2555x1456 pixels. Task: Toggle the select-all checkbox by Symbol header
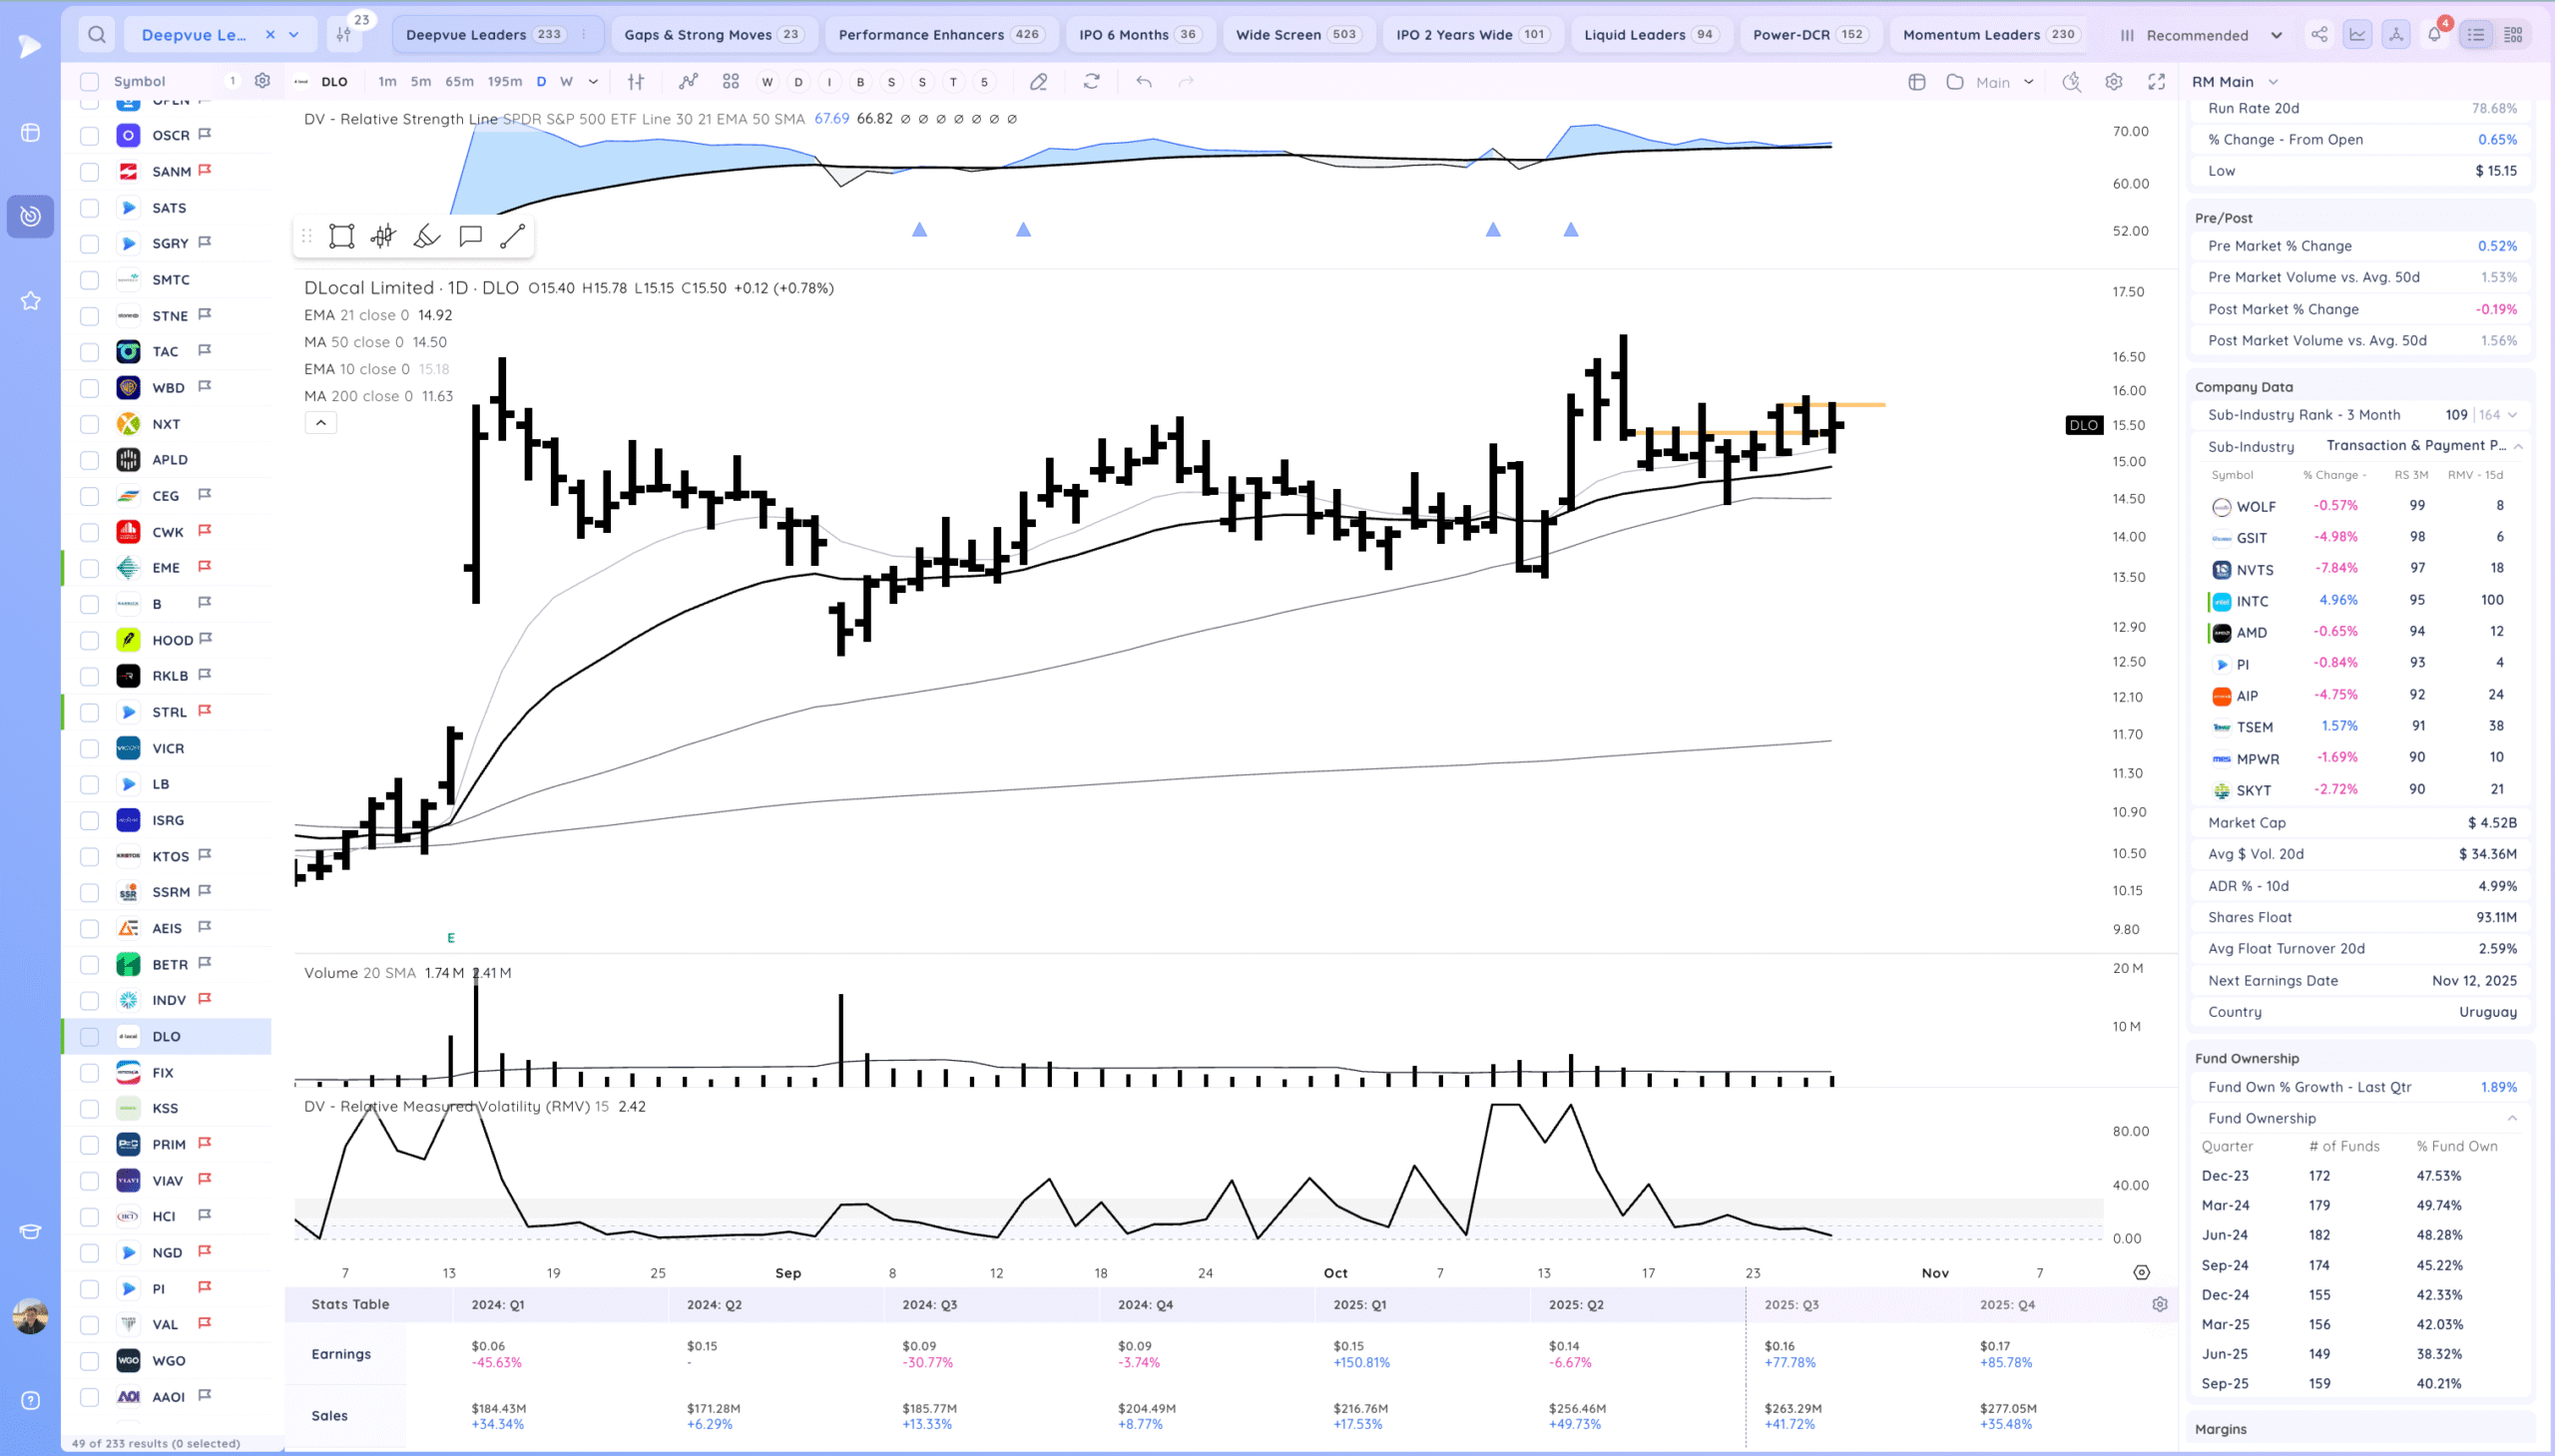pyautogui.click(x=90, y=82)
